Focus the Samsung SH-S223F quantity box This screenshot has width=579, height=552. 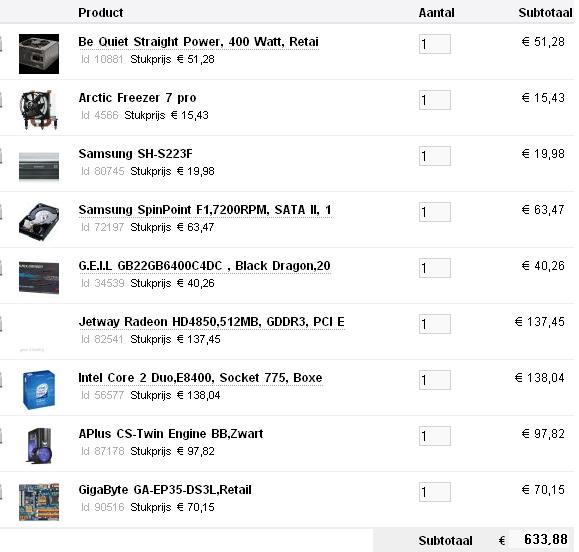pyautogui.click(x=435, y=156)
